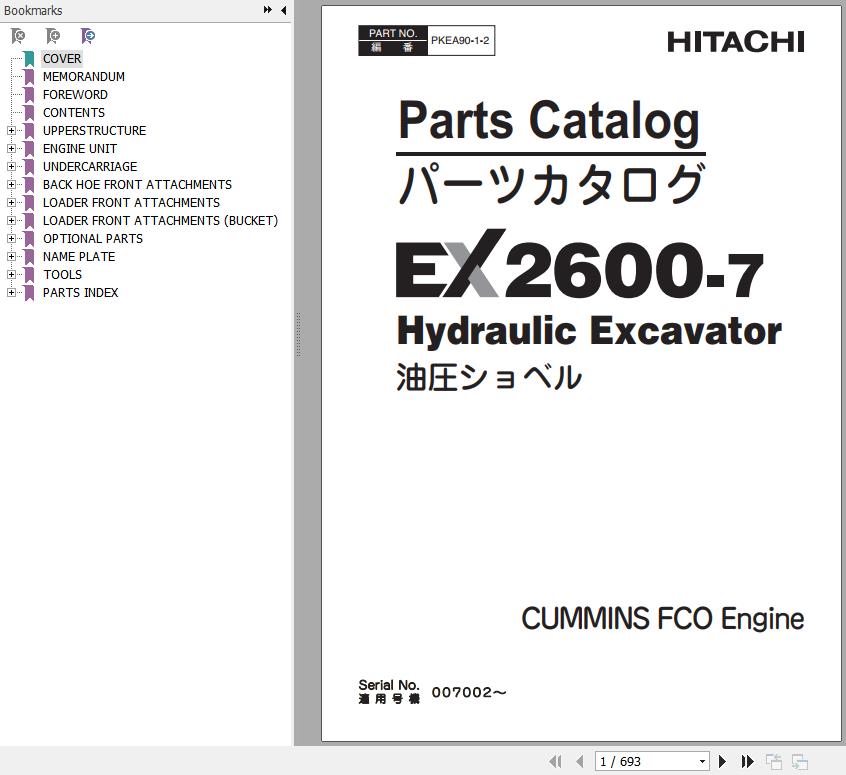Image resolution: width=846 pixels, height=775 pixels.
Task: Click the Parts Catalog heading on the page
Action: pos(549,122)
